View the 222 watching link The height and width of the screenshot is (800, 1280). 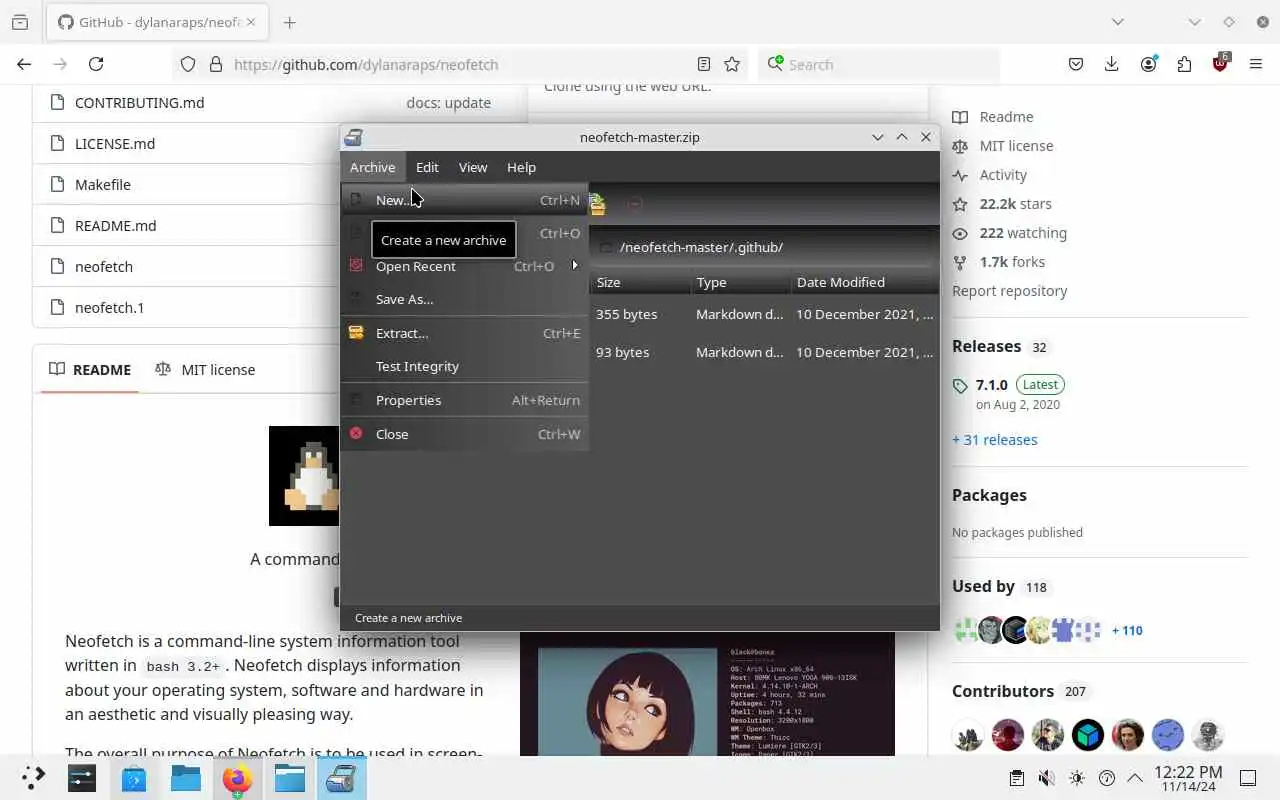pos(1010,232)
